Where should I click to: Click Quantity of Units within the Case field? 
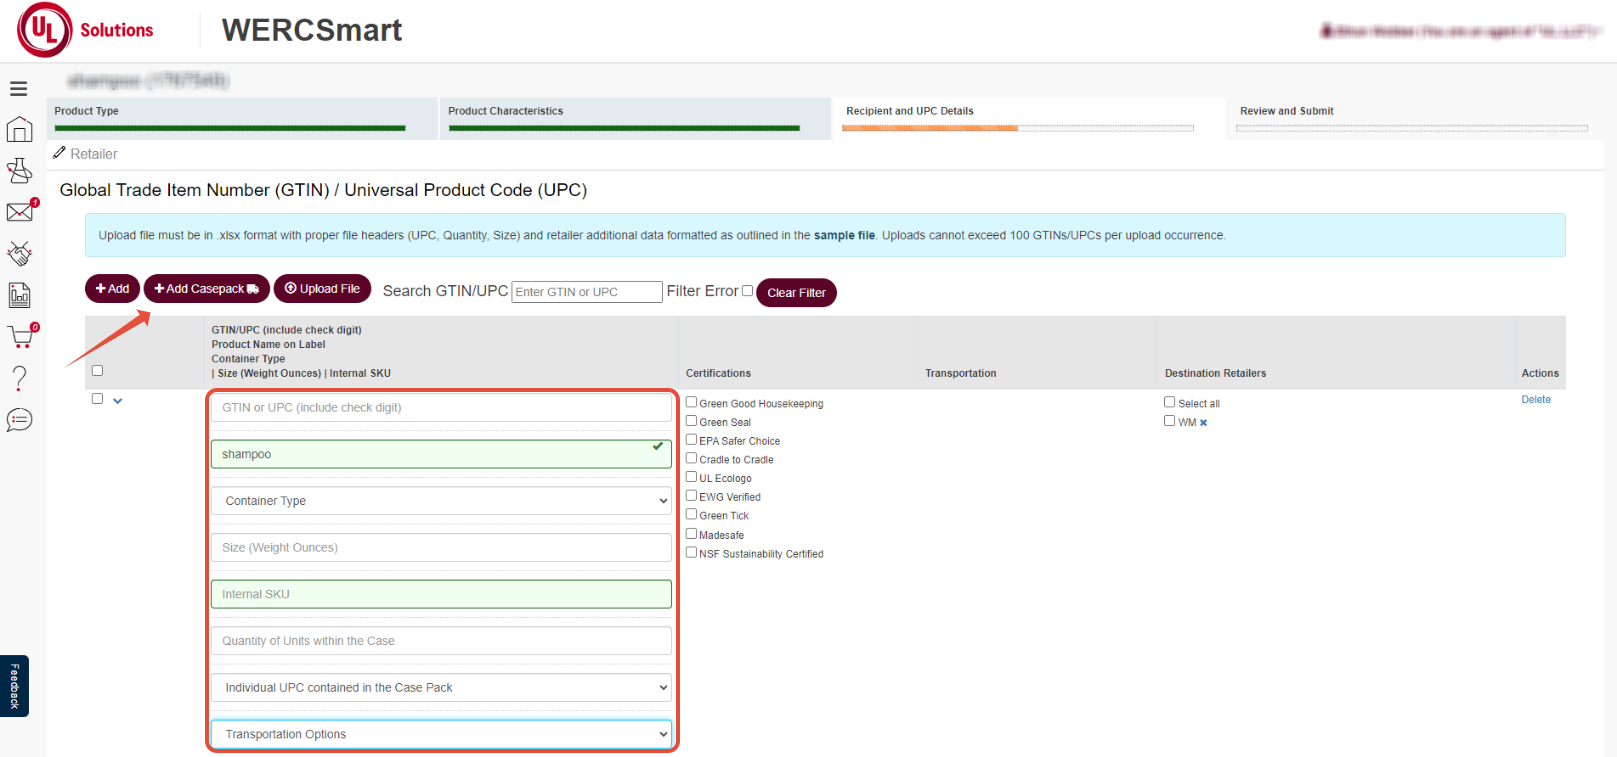click(441, 641)
